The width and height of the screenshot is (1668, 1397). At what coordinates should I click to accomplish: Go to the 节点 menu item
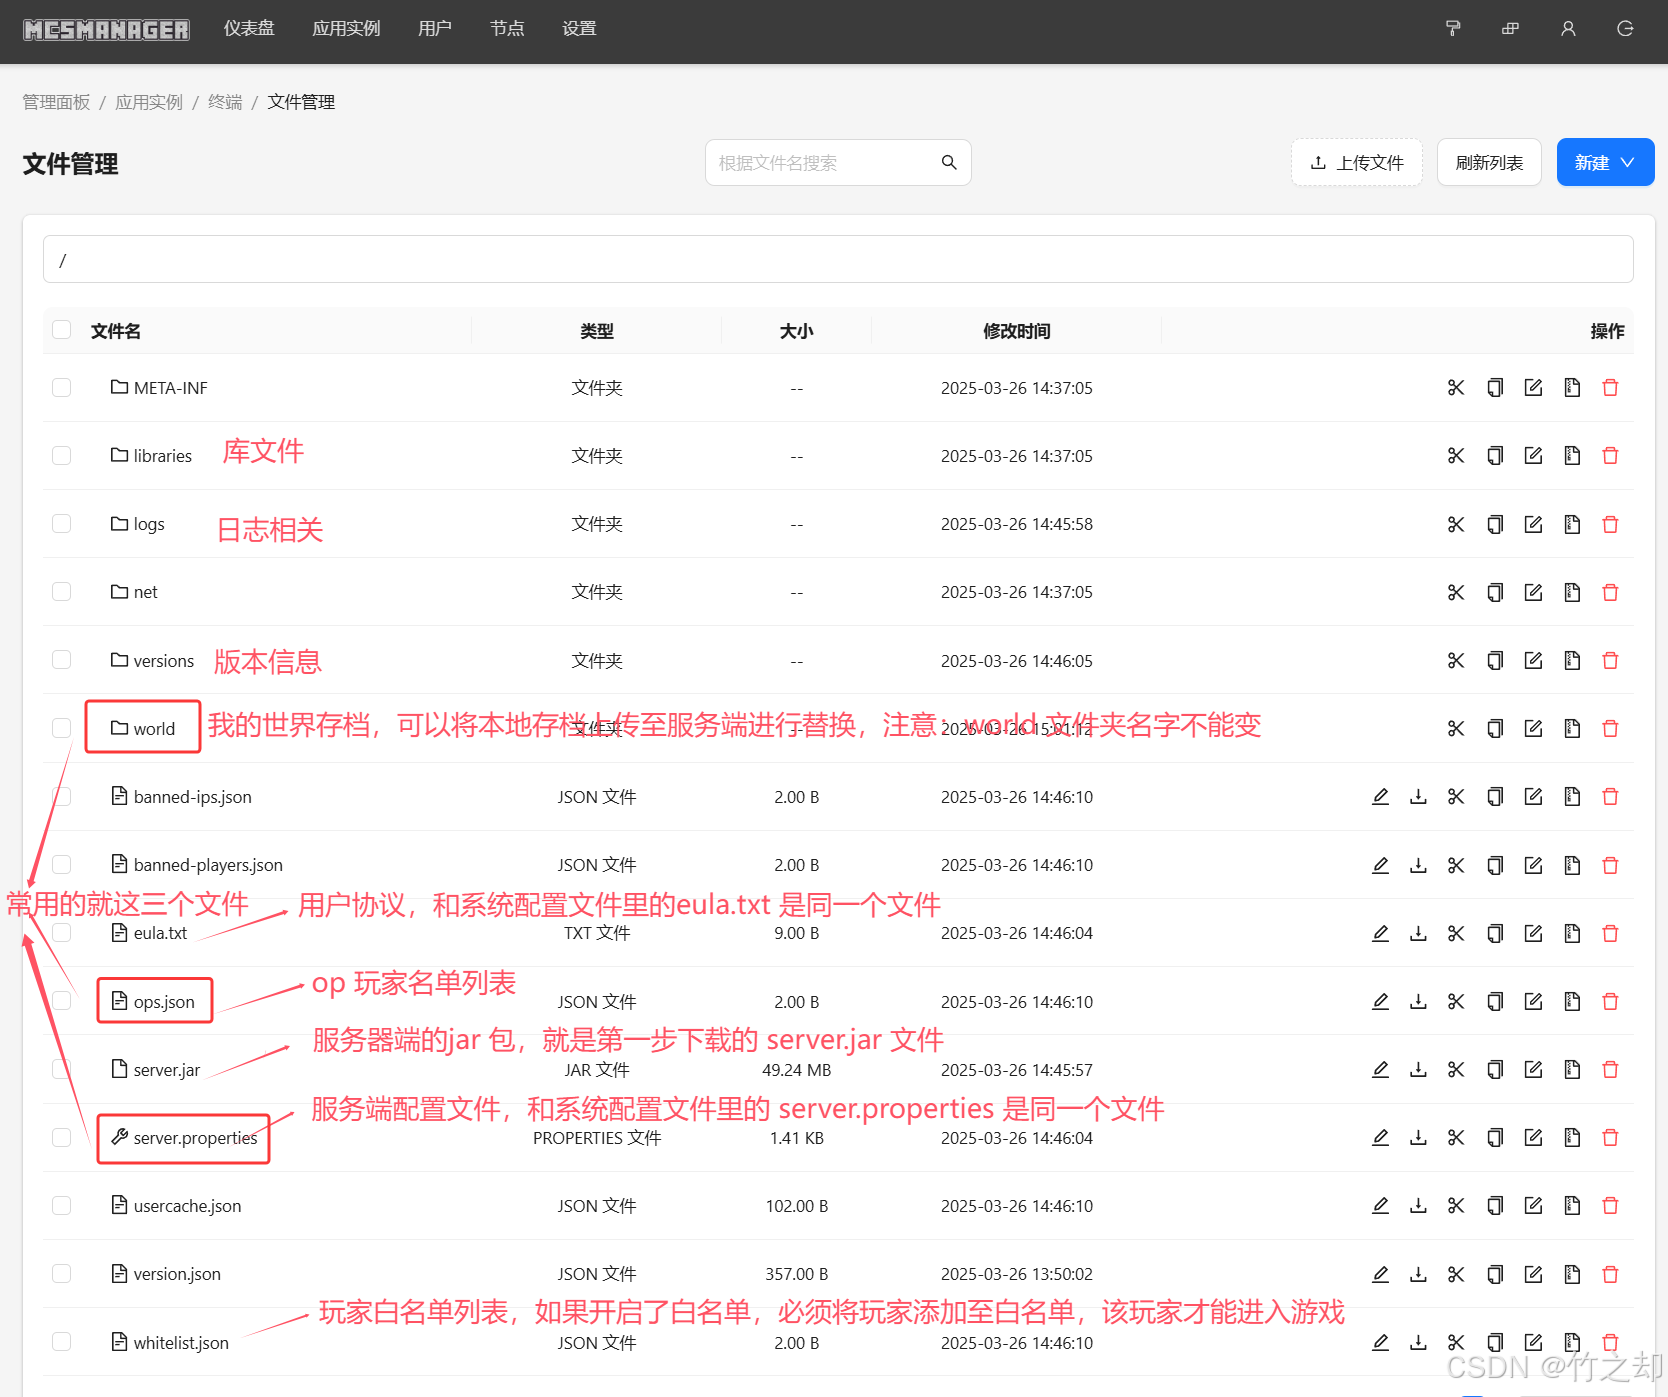(507, 29)
